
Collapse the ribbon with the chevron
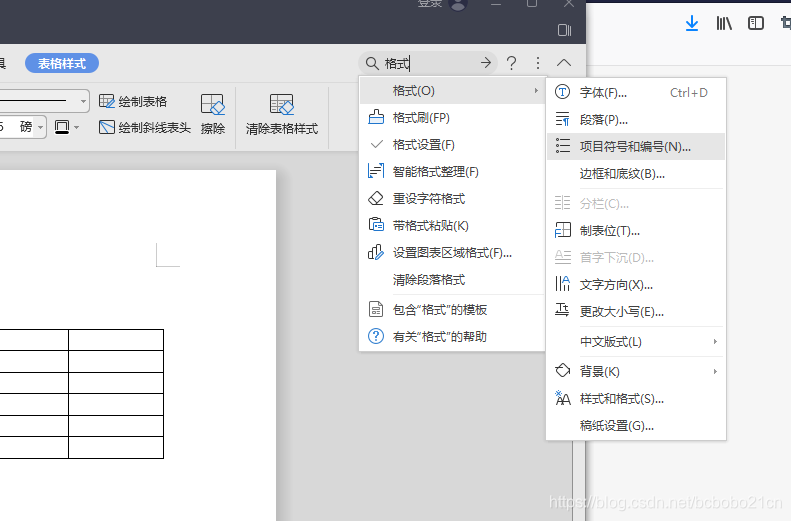point(564,63)
